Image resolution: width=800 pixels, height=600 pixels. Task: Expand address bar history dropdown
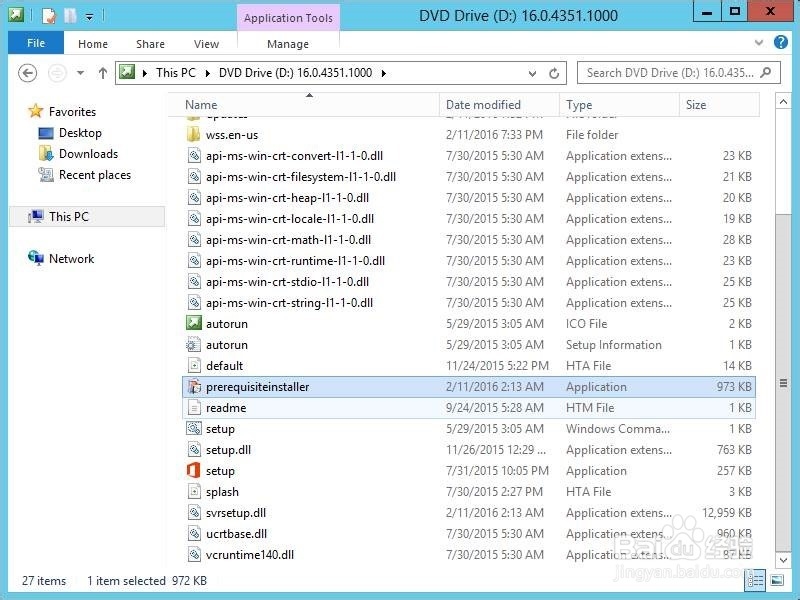pyautogui.click(x=533, y=73)
